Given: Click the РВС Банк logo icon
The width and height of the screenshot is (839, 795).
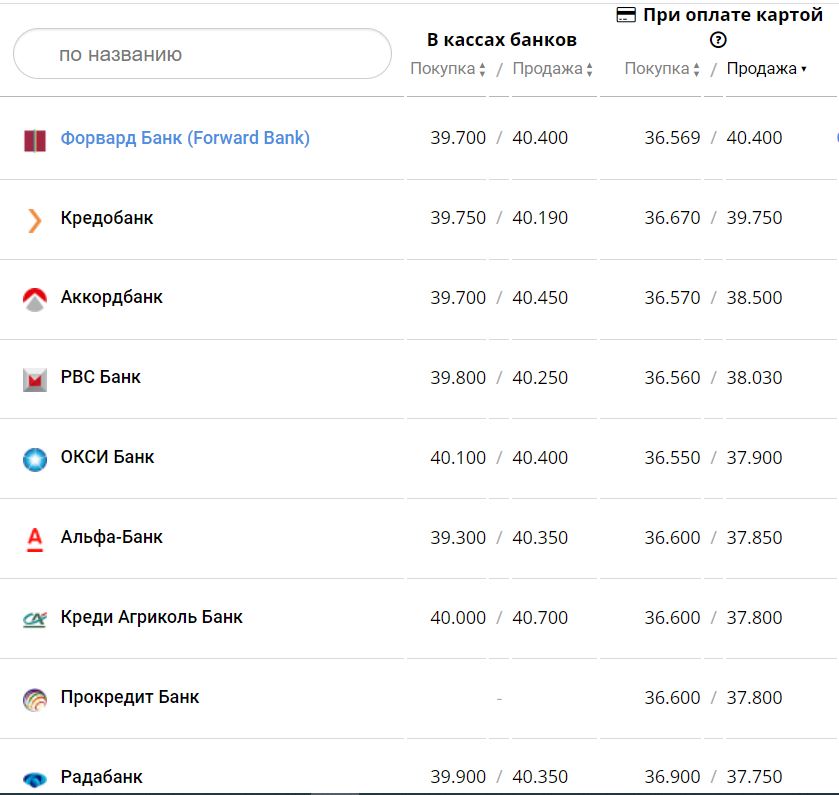Looking at the screenshot, I should 35,379.
